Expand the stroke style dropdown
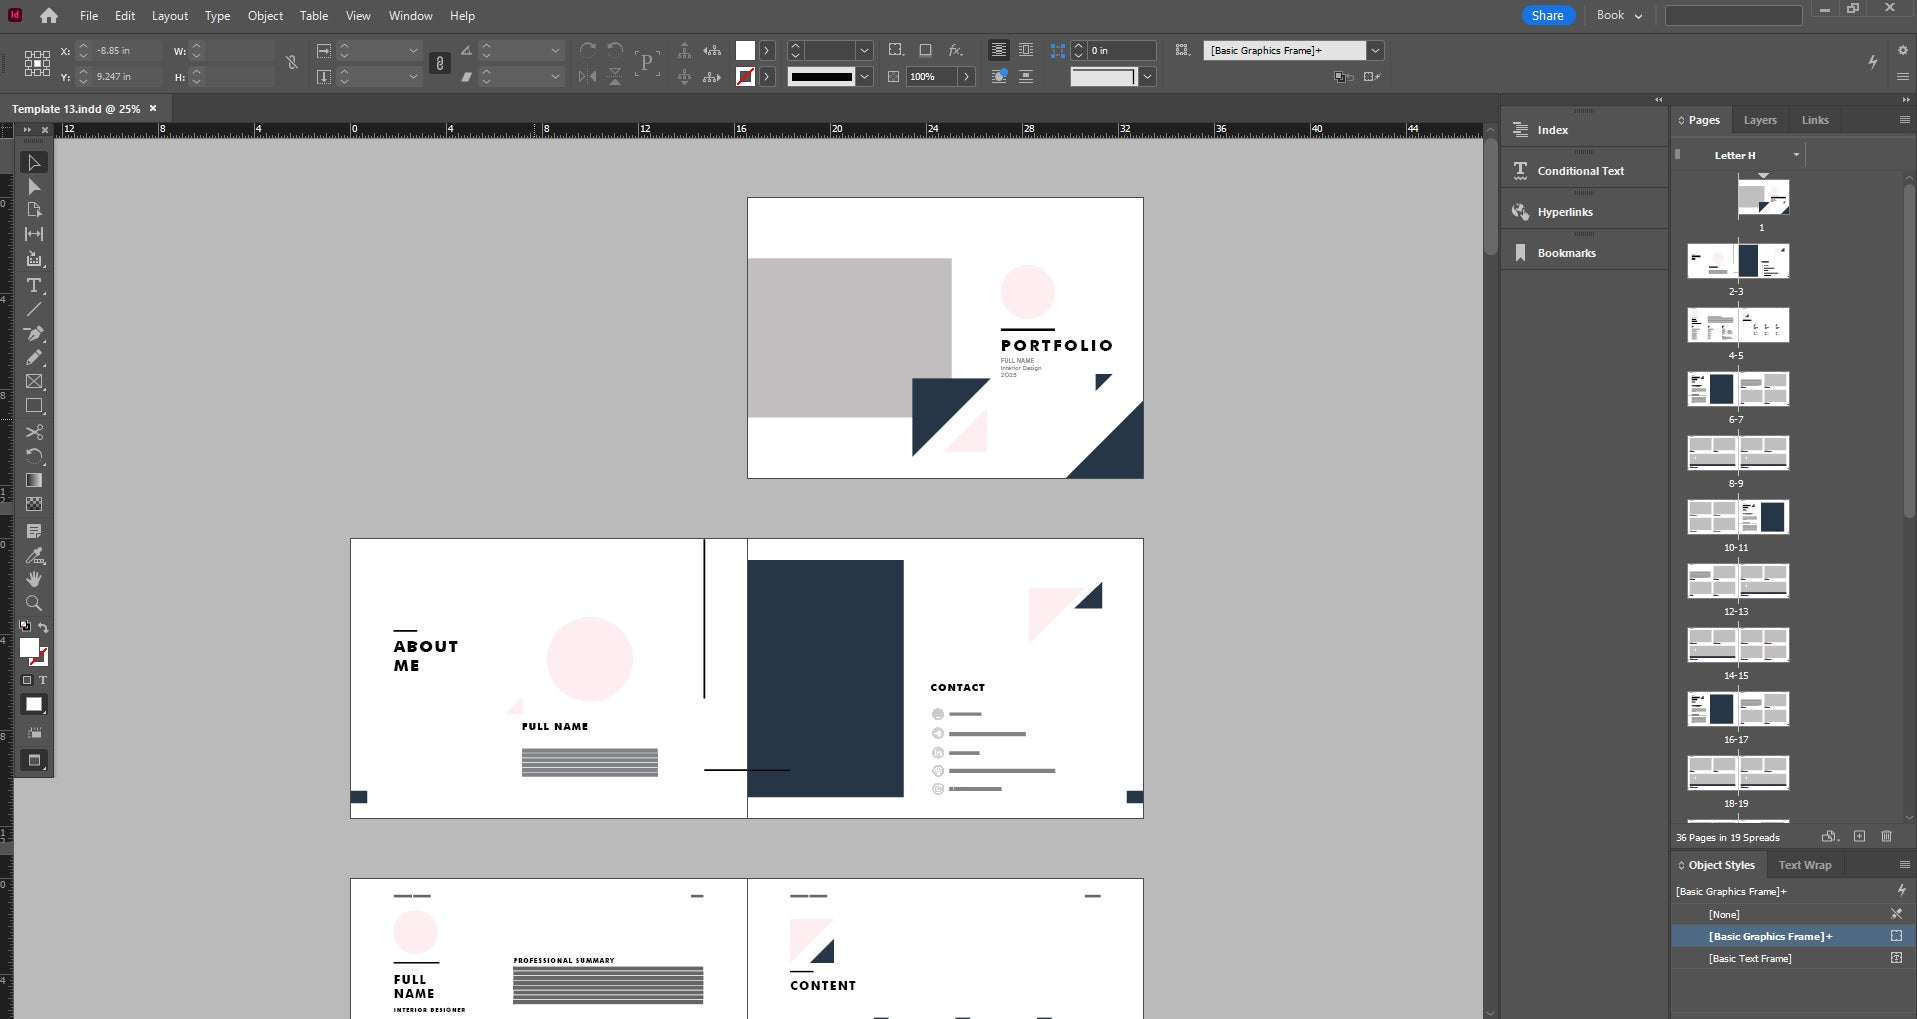This screenshot has height=1019, width=1917. (x=864, y=77)
